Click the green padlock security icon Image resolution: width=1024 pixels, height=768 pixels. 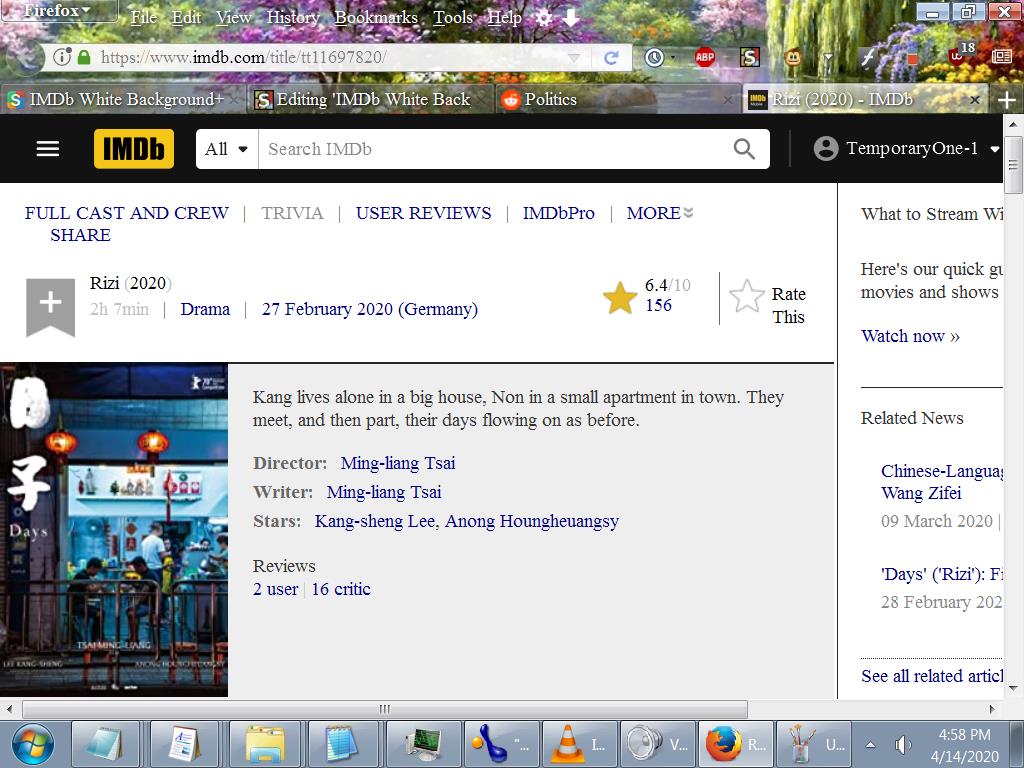pyautogui.click(x=84, y=57)
